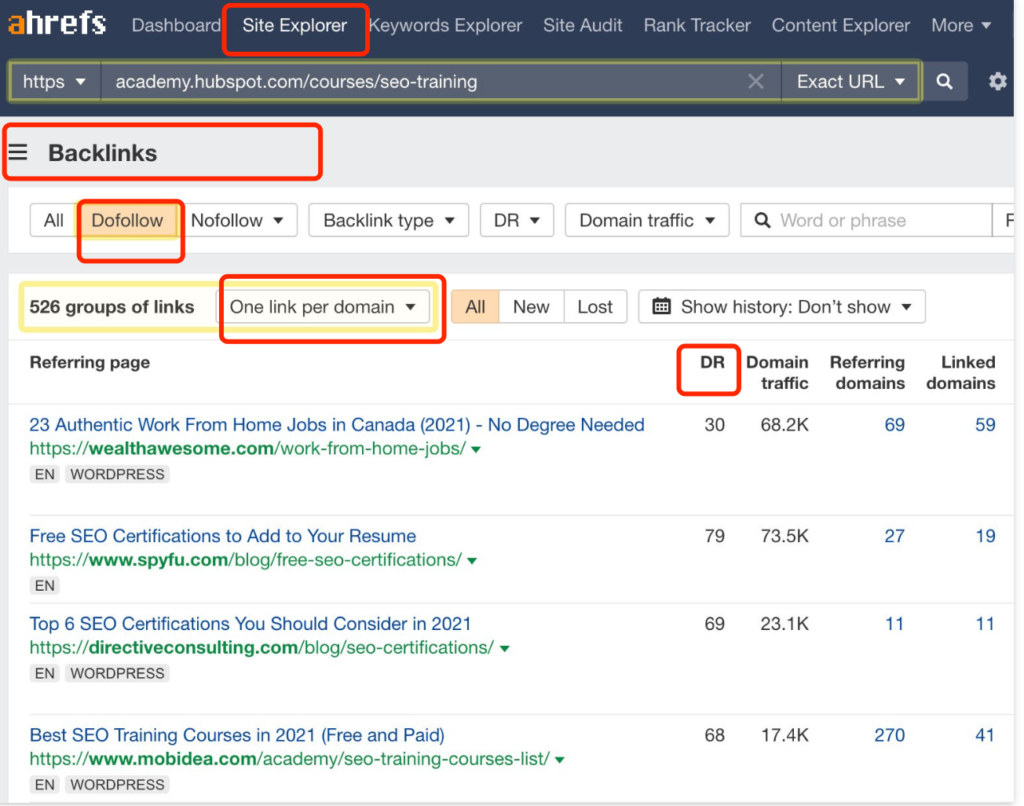The image size is (1024, 806).
Task: Click the calendar icon in Show history
Action: 662,306
